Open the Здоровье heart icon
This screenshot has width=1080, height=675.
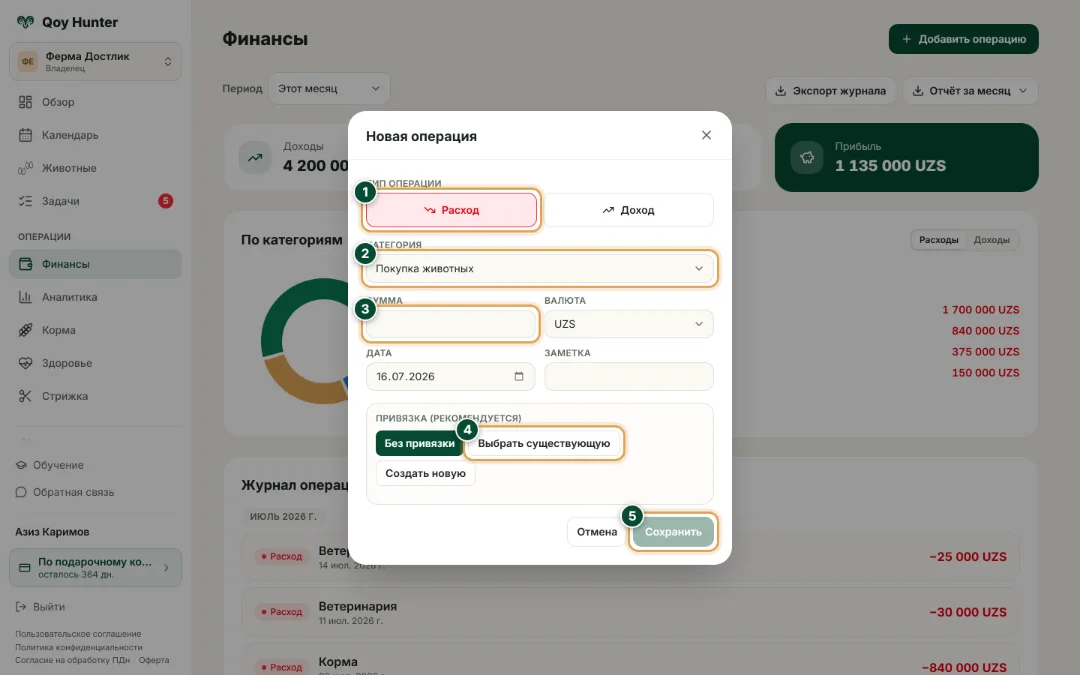point(25,363)
